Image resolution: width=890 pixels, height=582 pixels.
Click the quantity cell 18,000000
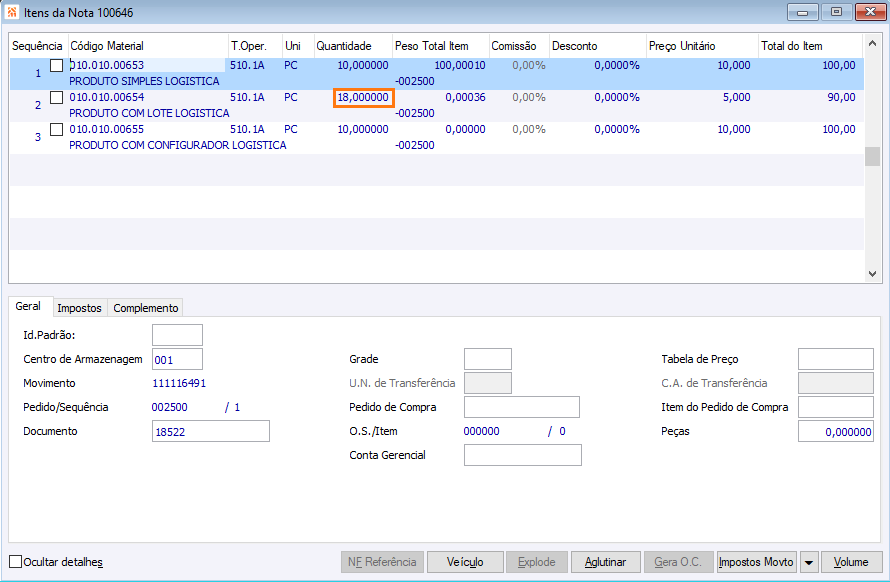pos(363,98)
